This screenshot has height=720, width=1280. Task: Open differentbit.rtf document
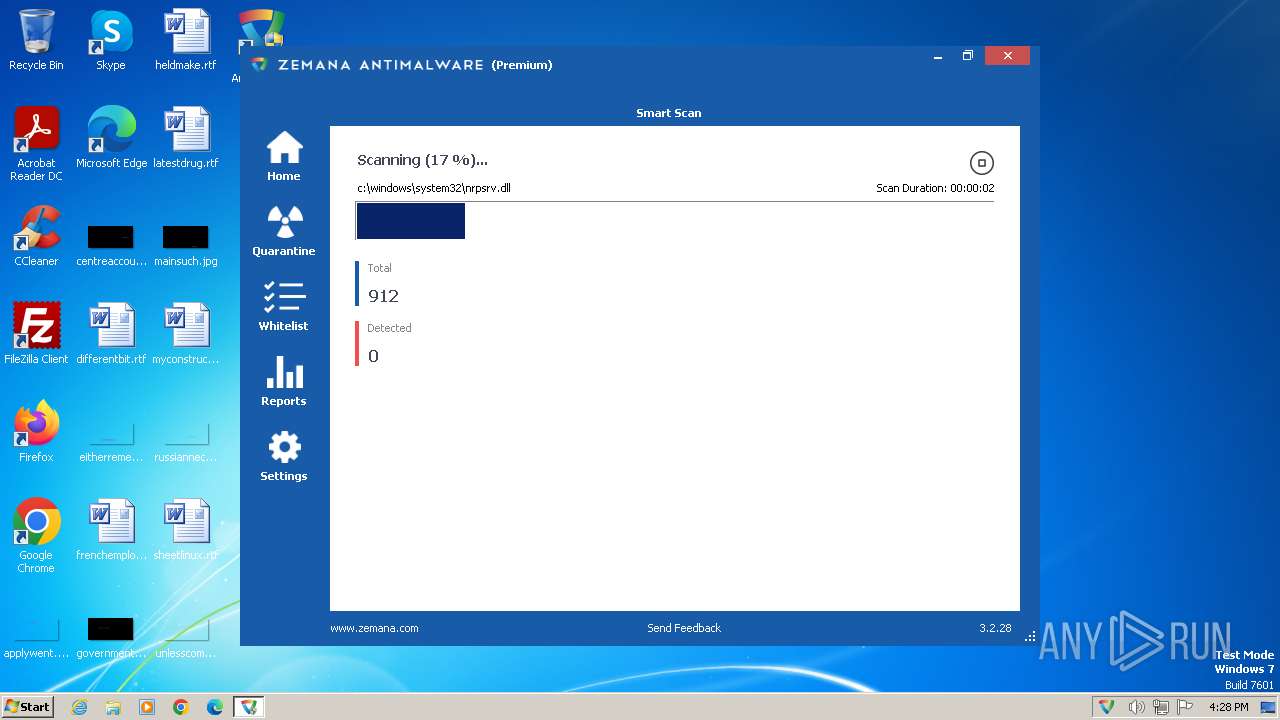[x=111, y=334]
